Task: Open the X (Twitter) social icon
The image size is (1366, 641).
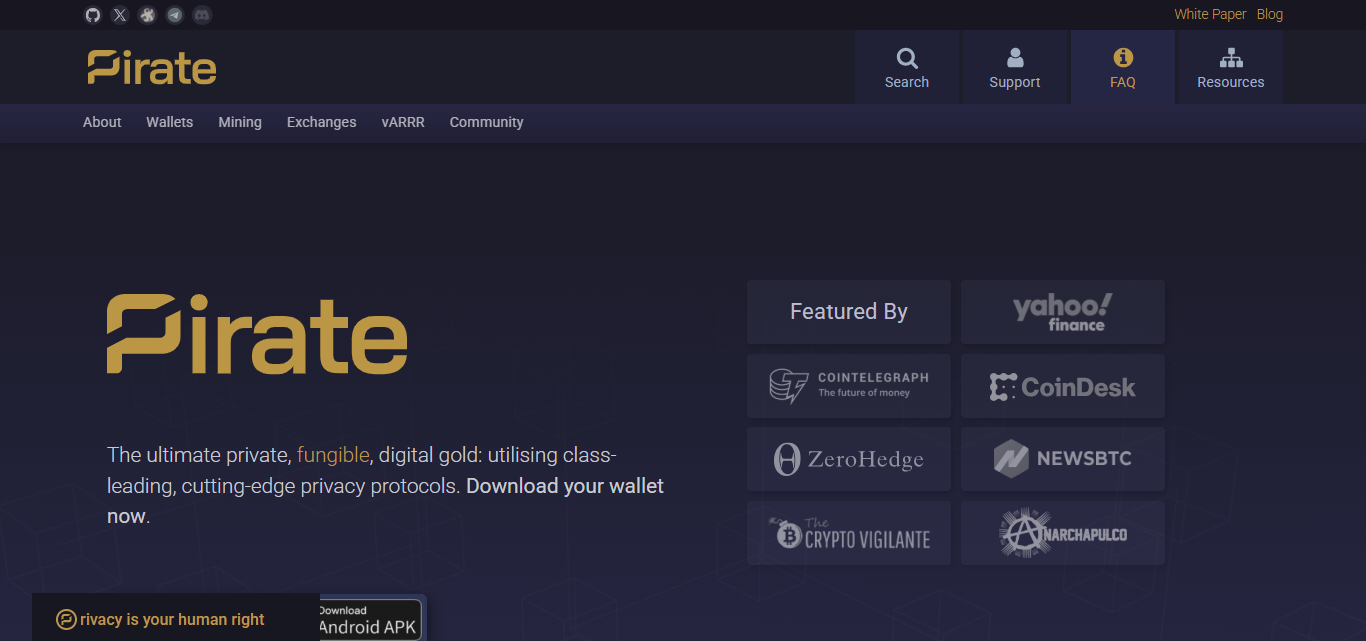Action: (120, 15)
